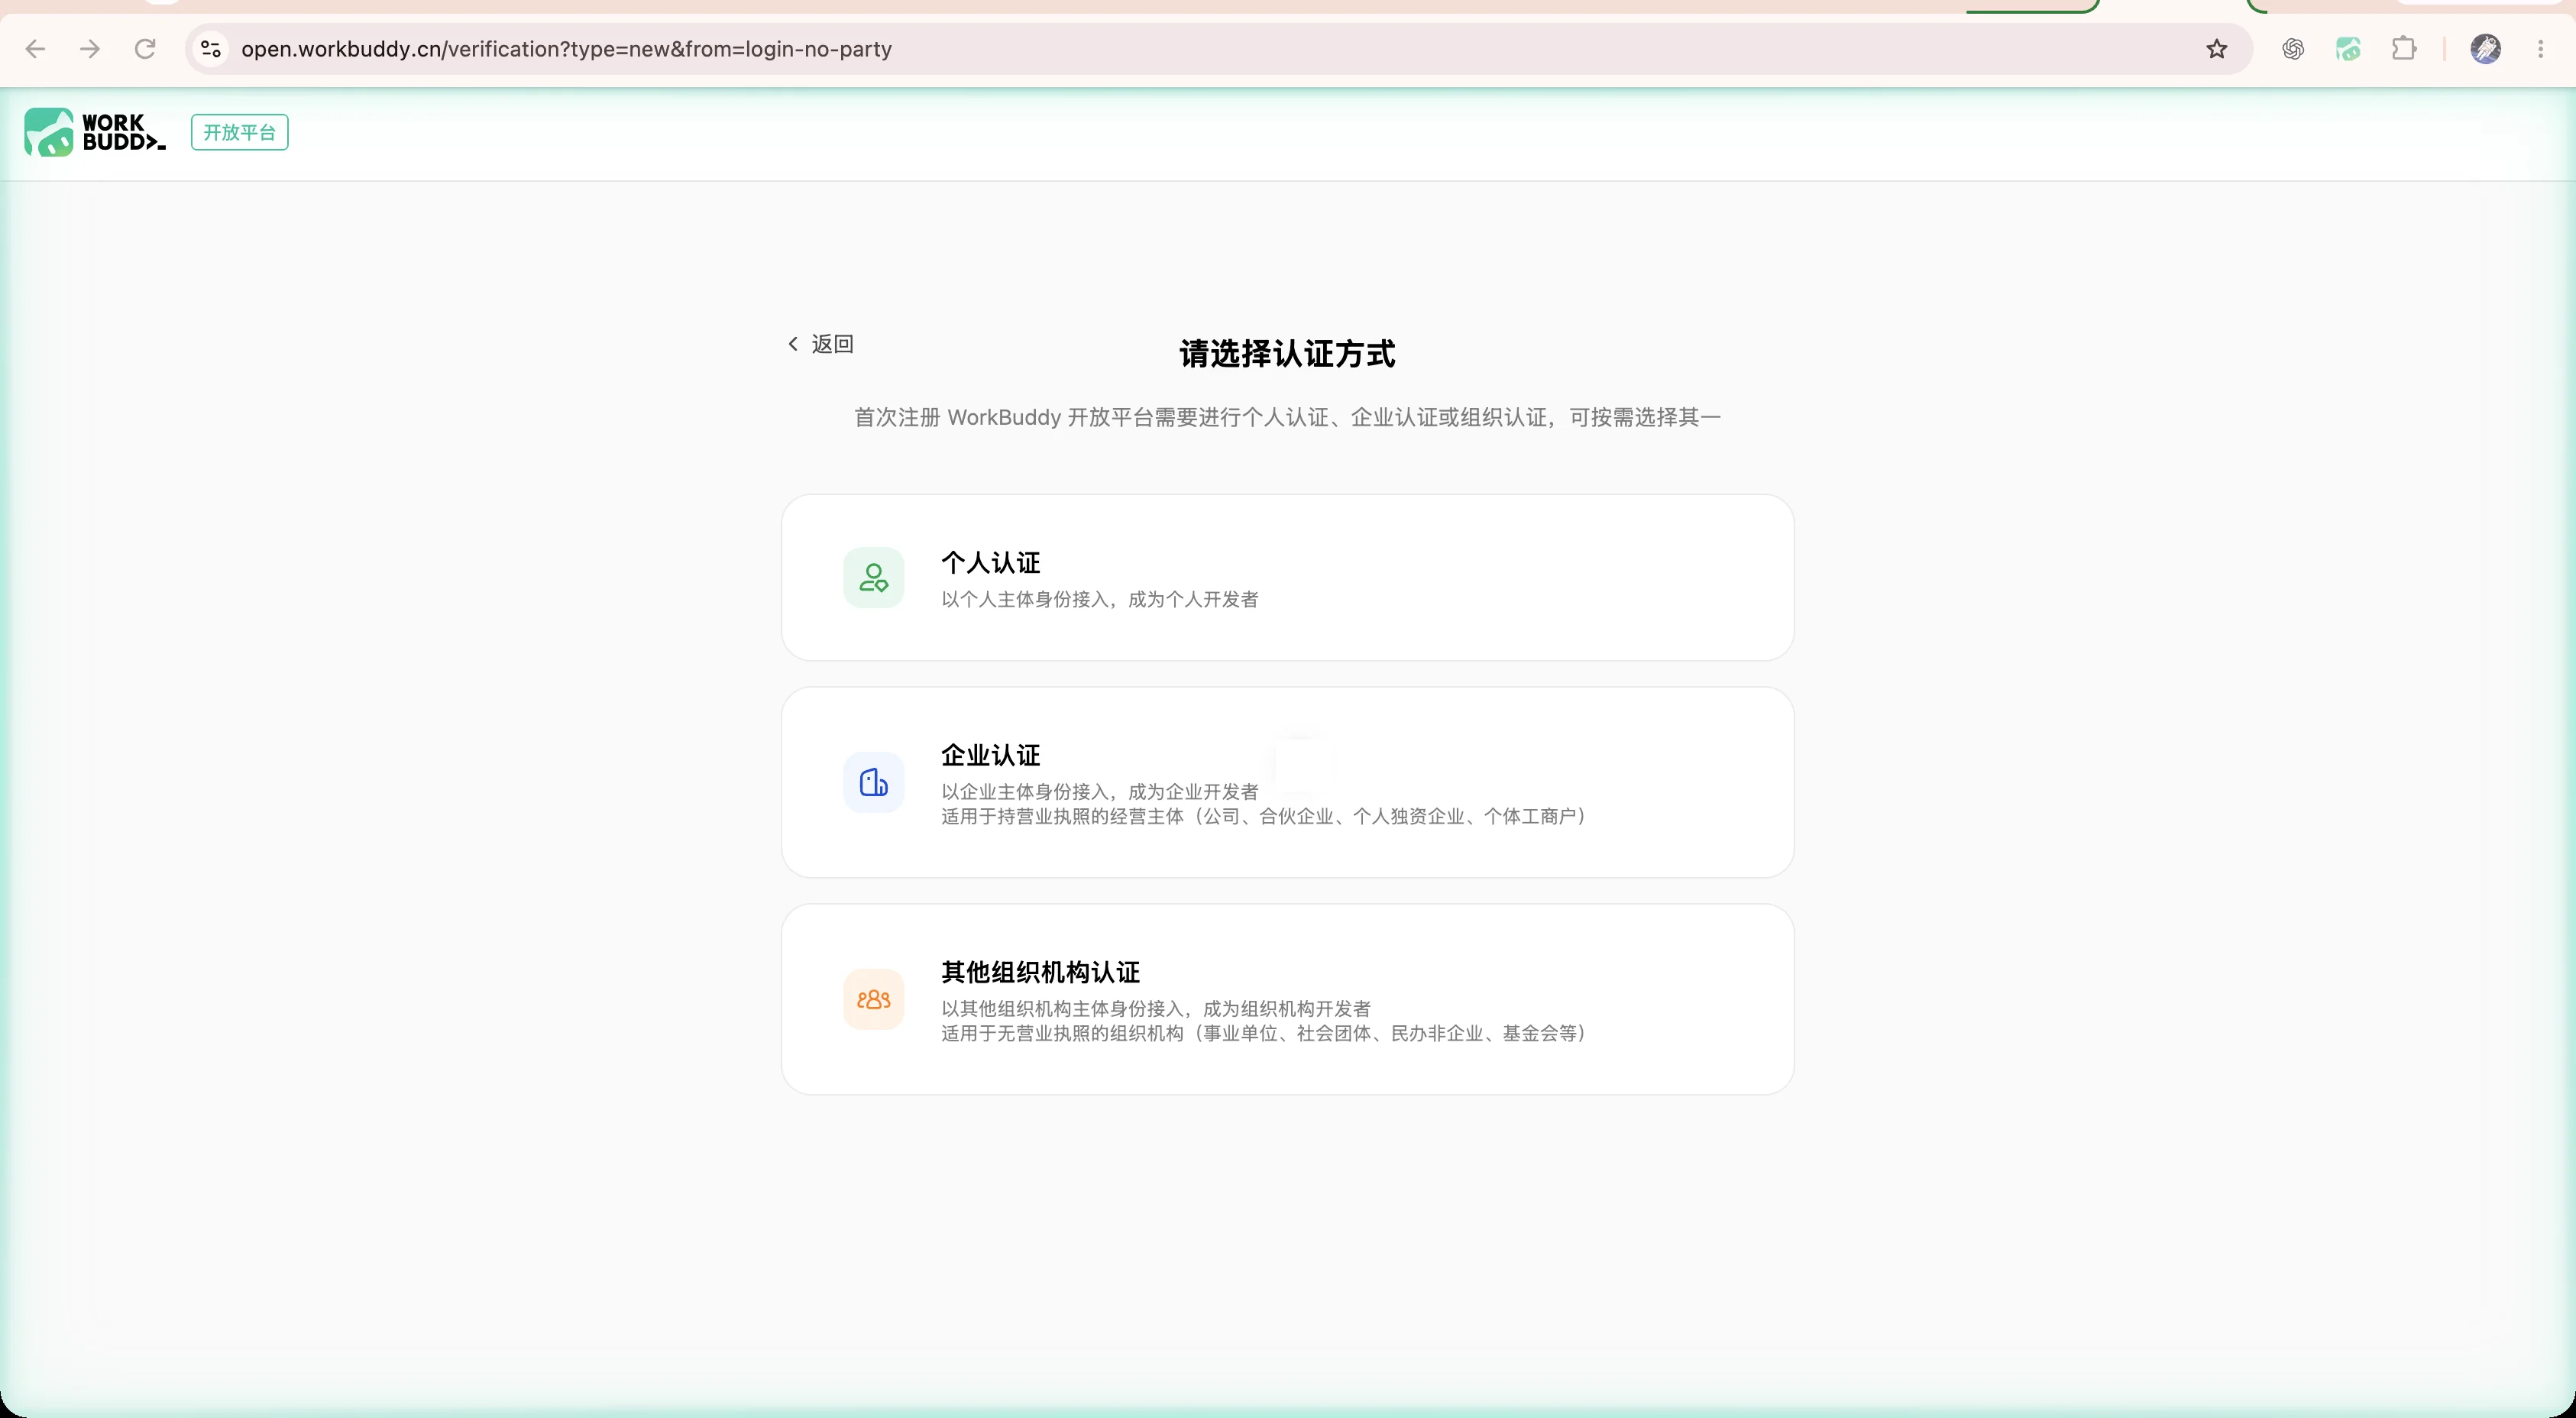Click the browser forward arrow
This screenshot has height=1418, width=2576.
click(90, 49)
